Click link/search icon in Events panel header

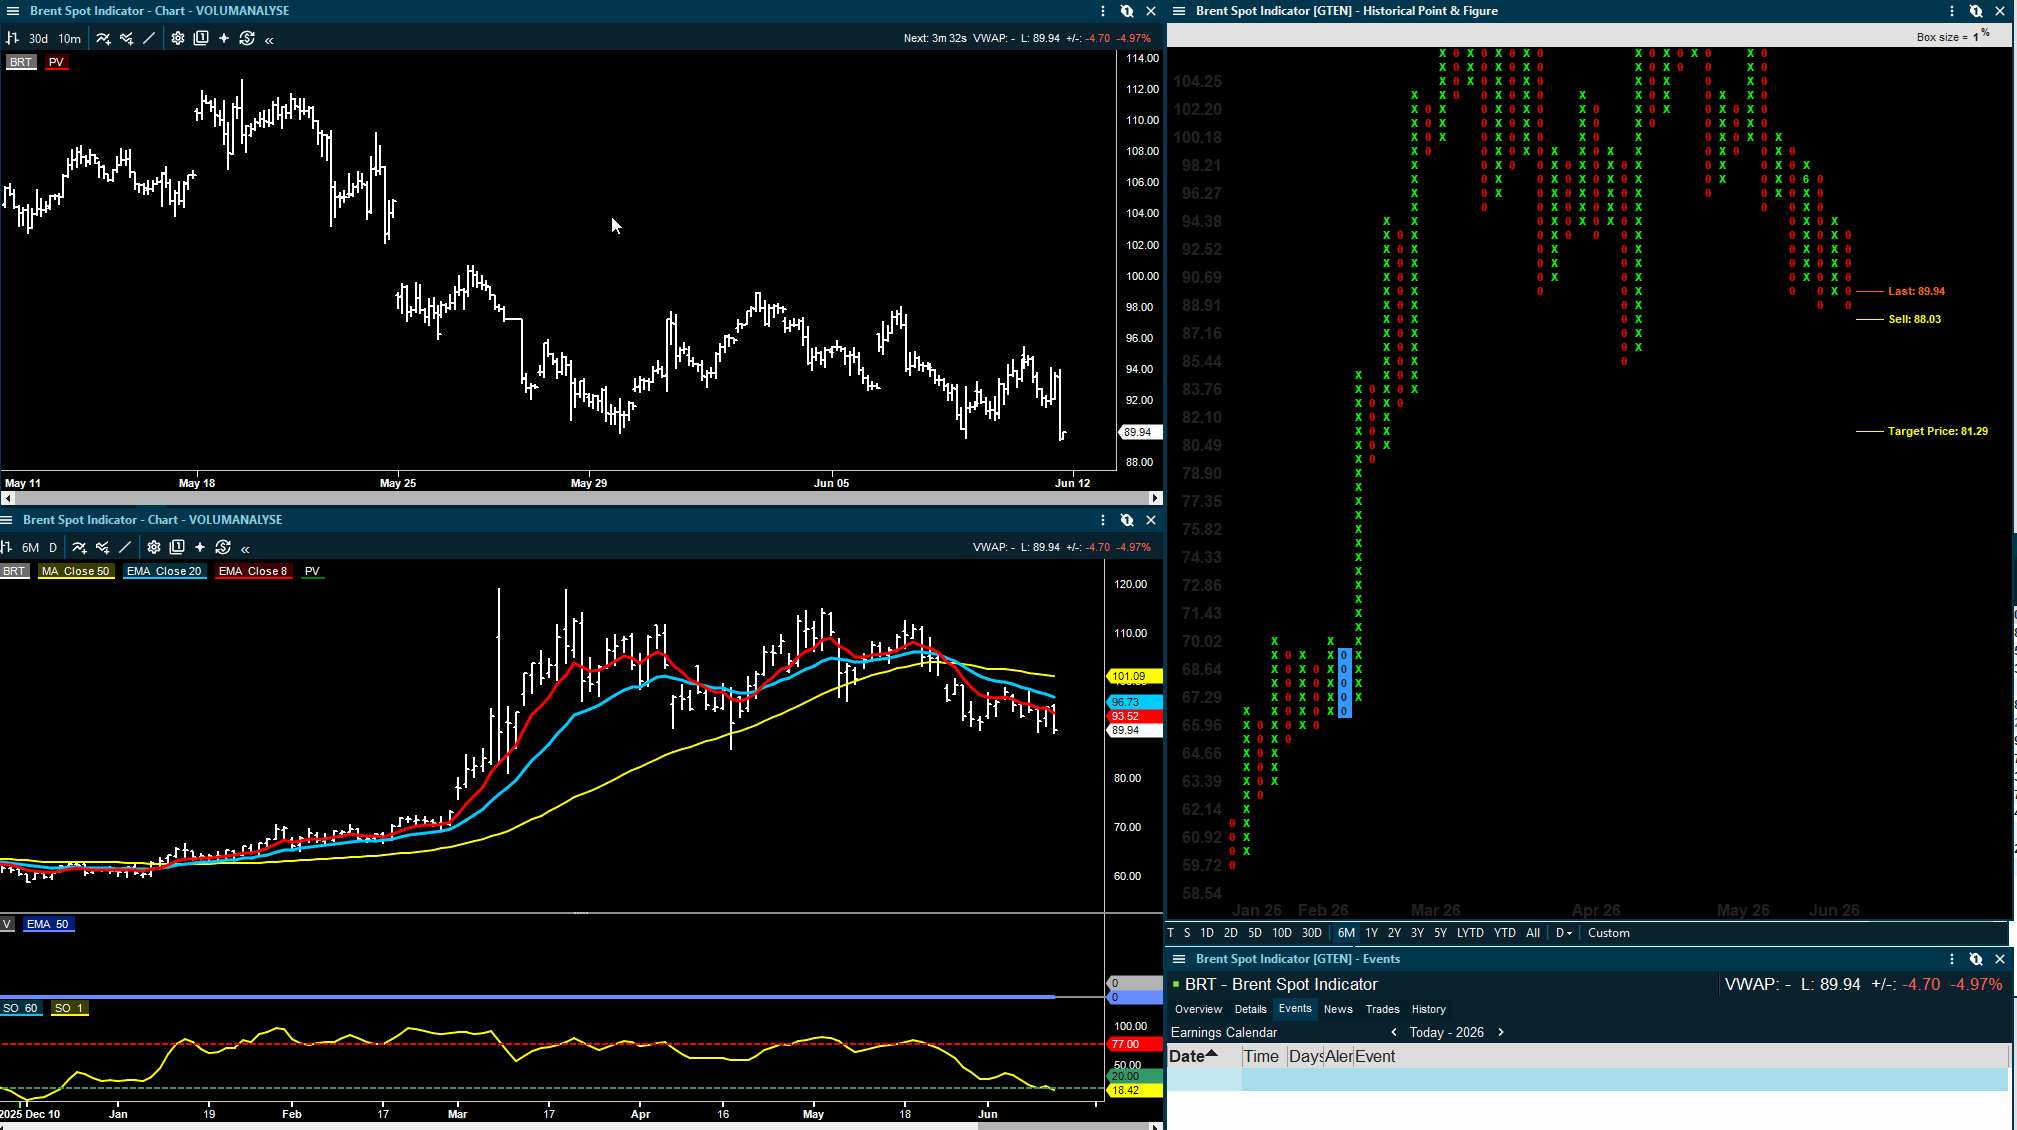1976,959
